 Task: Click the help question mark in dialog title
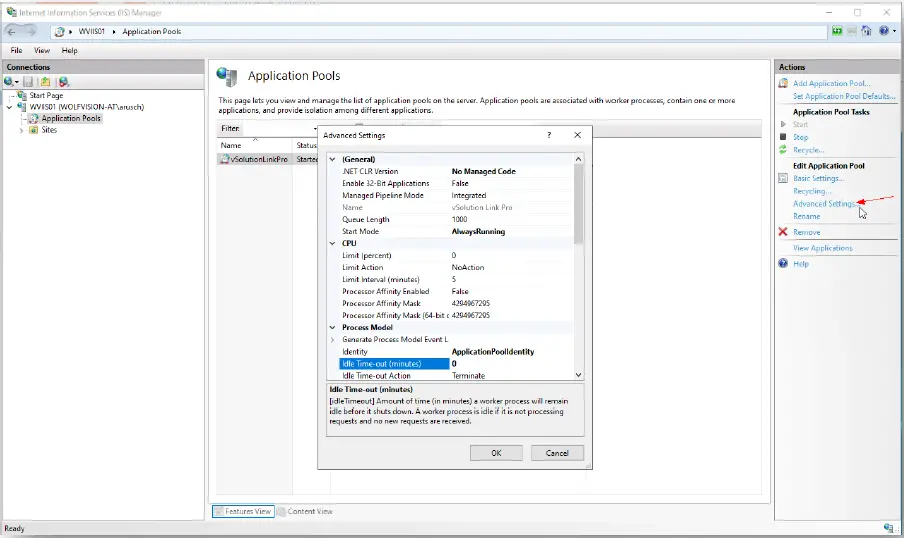[548, 135]
